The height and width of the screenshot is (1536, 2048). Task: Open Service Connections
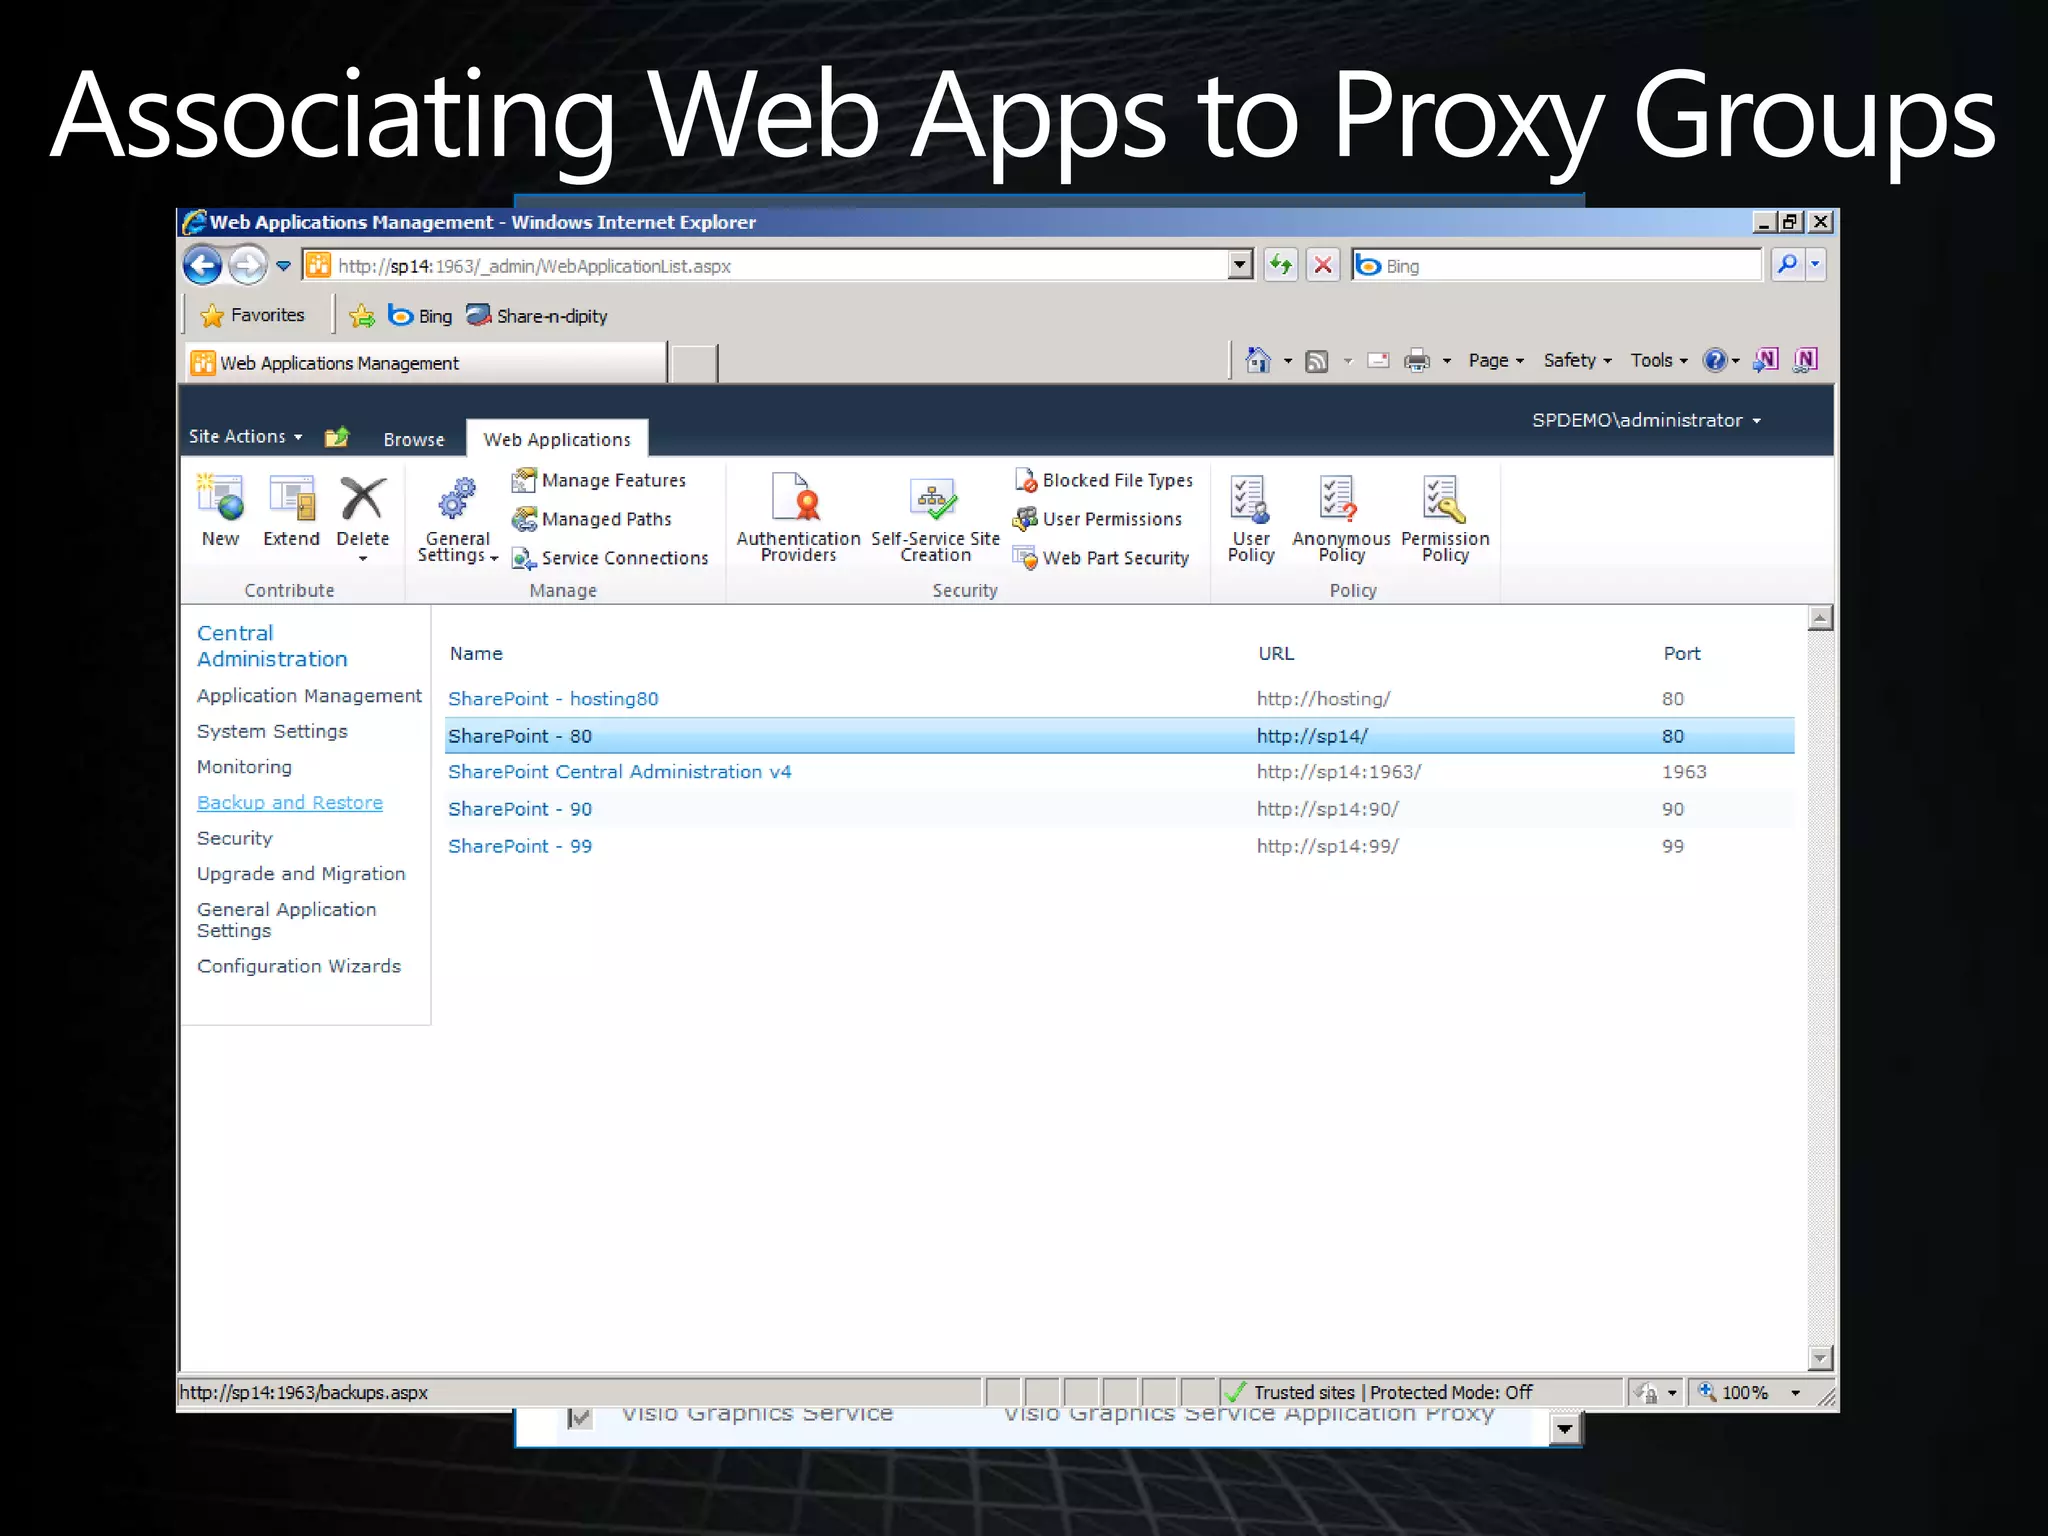tap(610, 558)
